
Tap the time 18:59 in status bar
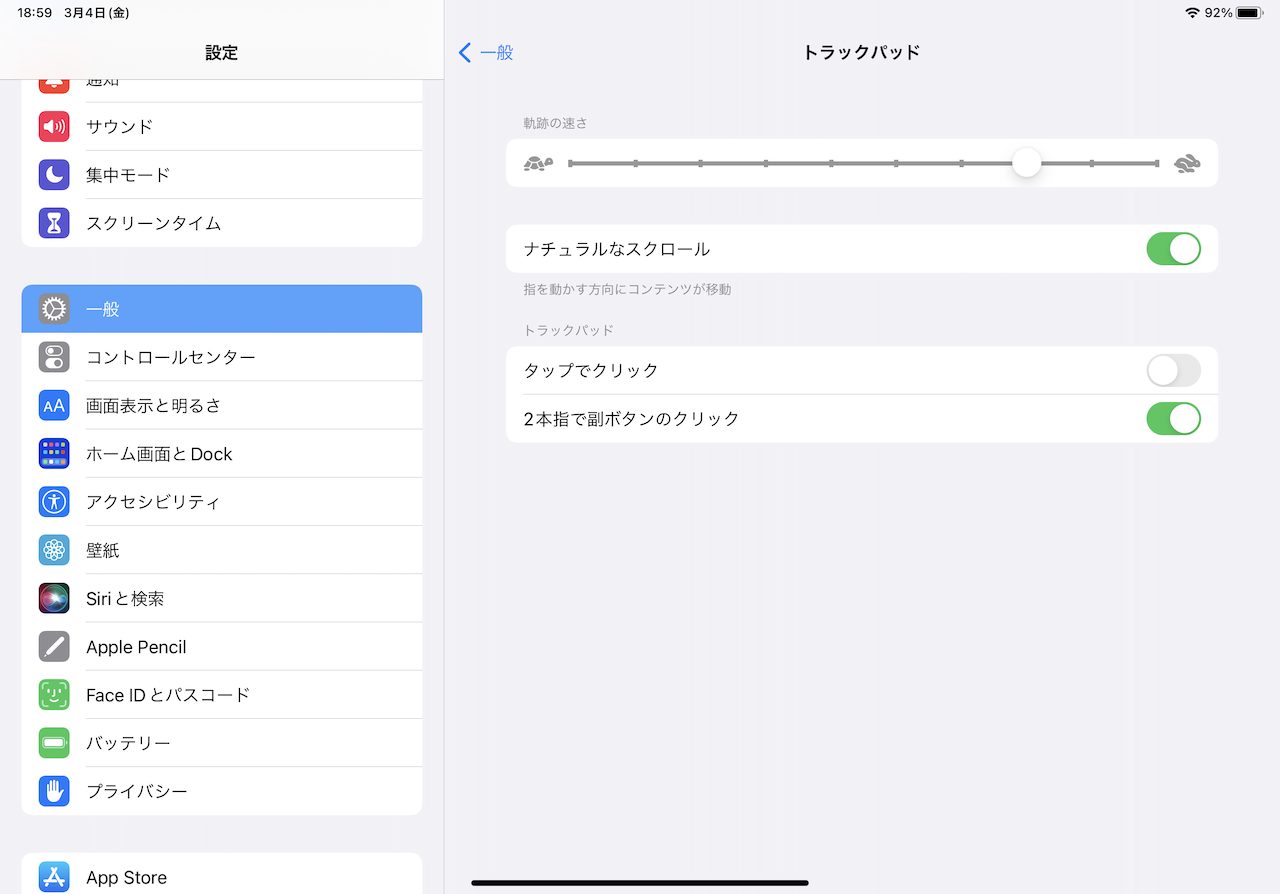(x=34, y=13)
